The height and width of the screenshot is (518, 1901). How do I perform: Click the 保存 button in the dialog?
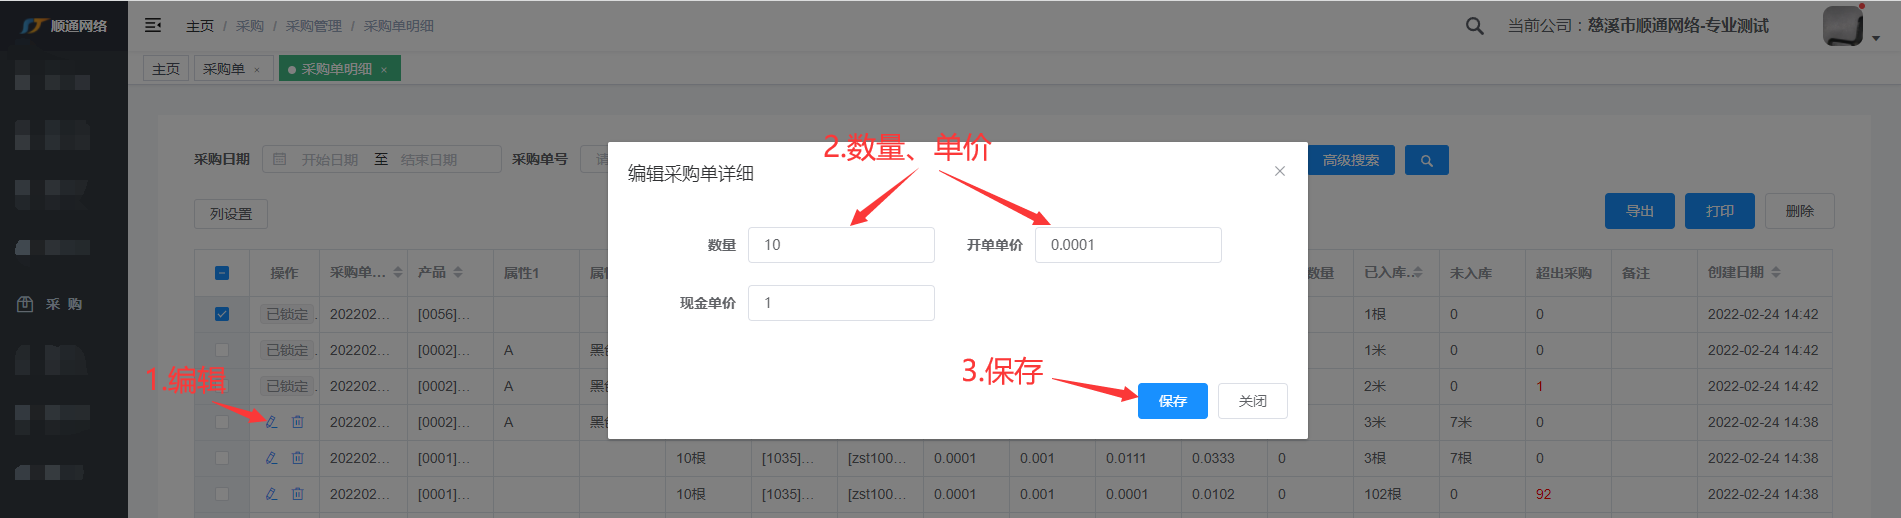[x=1172, y=401]
